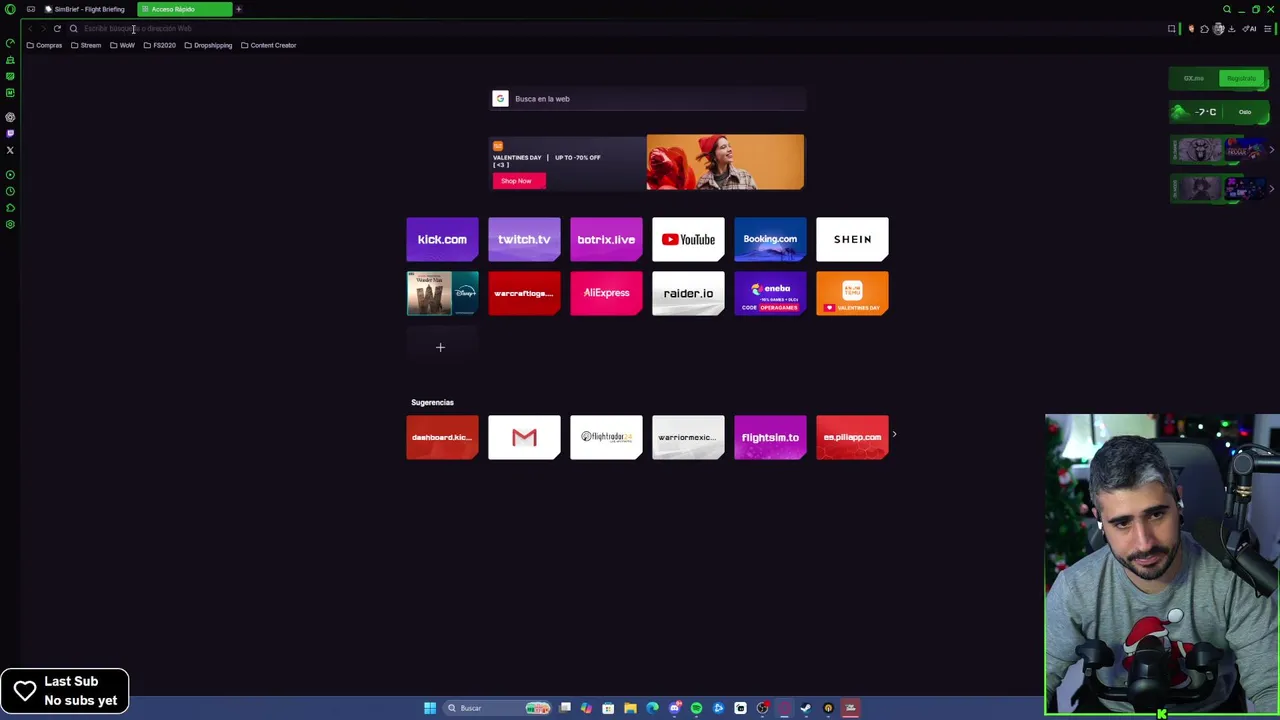Open the tab islands workspace icon

pos(31,9)
